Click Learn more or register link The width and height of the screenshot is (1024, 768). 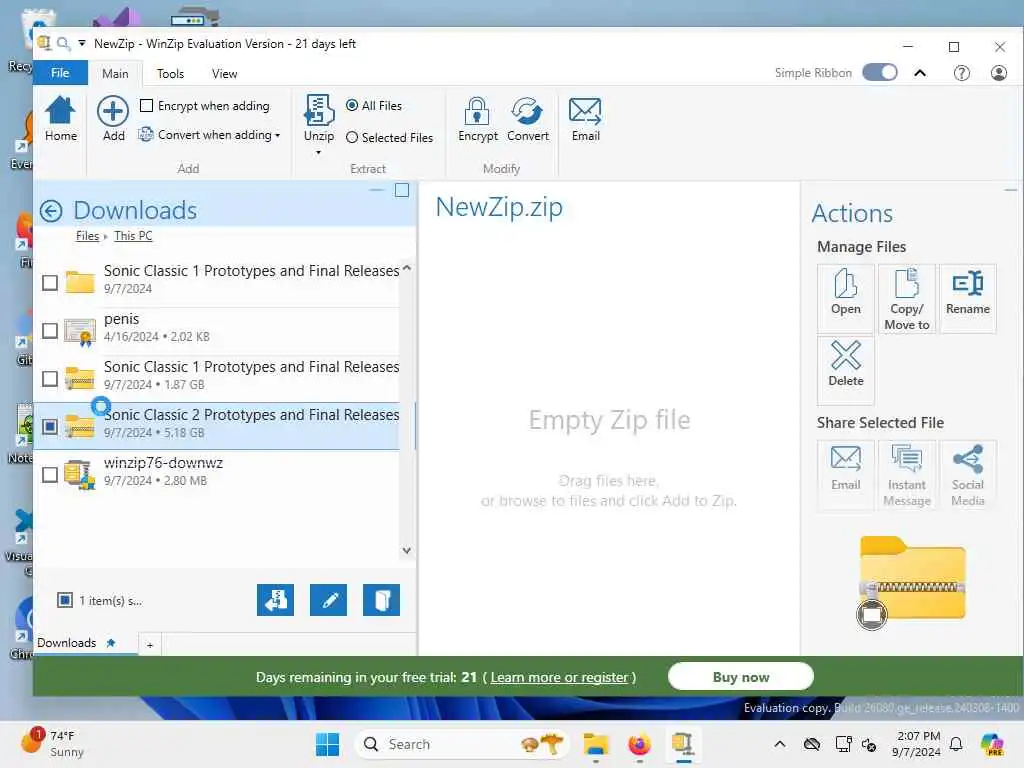[x=559, y=677]
